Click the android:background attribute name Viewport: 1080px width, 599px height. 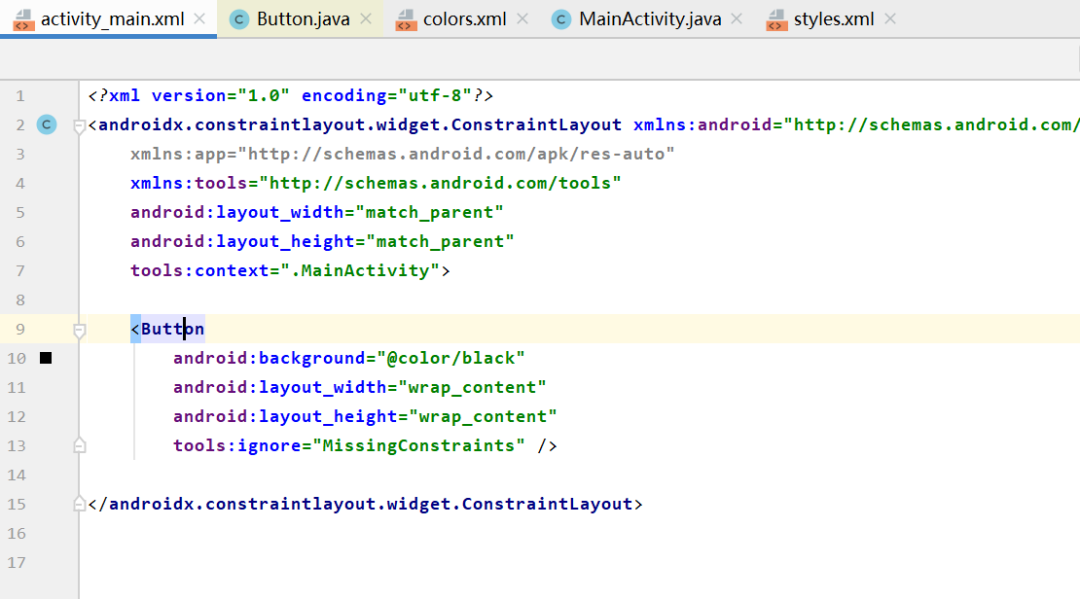coord(269,358)
